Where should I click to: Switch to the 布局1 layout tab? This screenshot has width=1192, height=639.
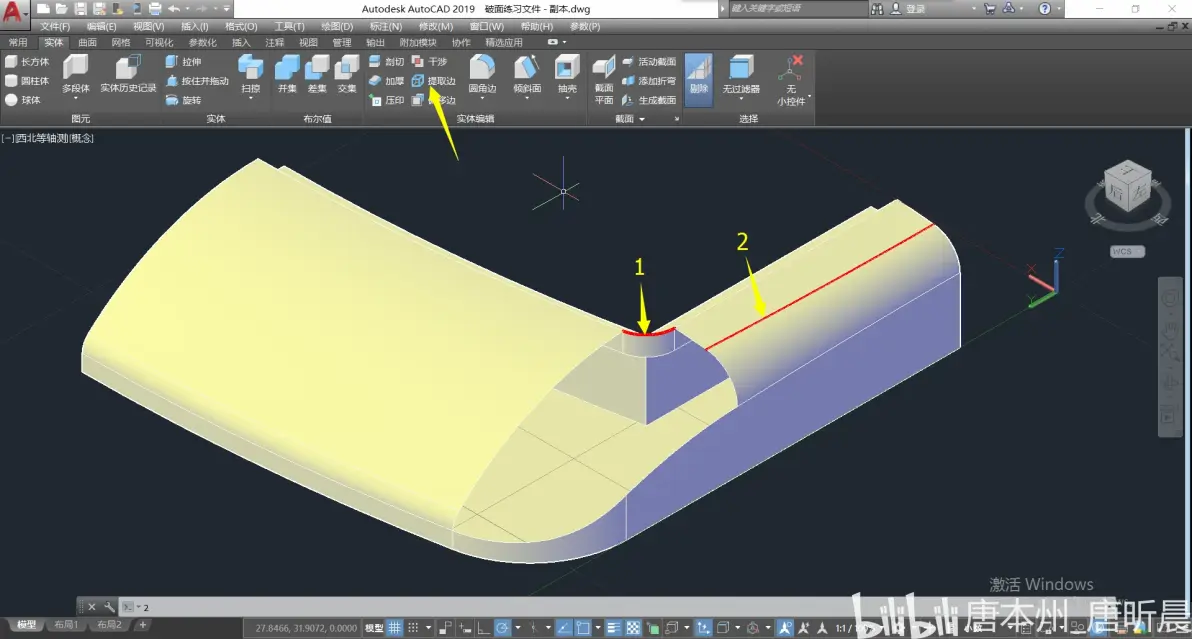[x=66, y=625]
